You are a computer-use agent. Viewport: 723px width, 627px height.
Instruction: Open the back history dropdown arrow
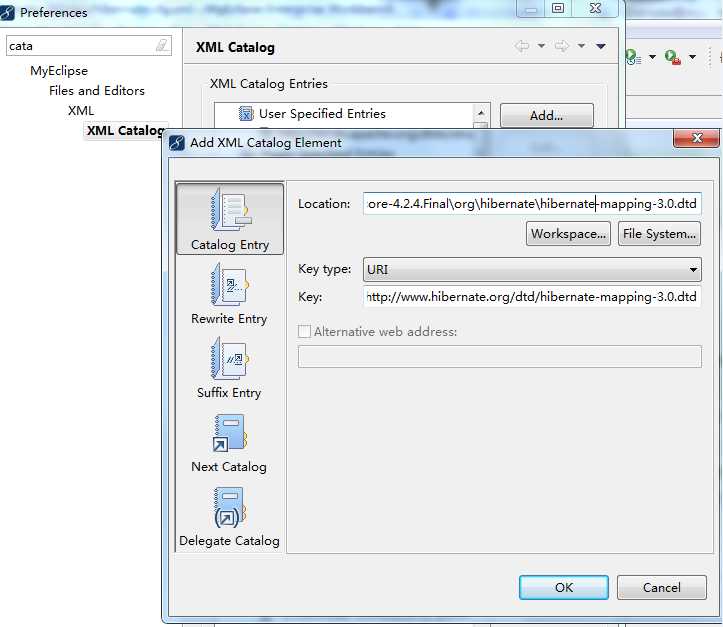pos(541,46)
